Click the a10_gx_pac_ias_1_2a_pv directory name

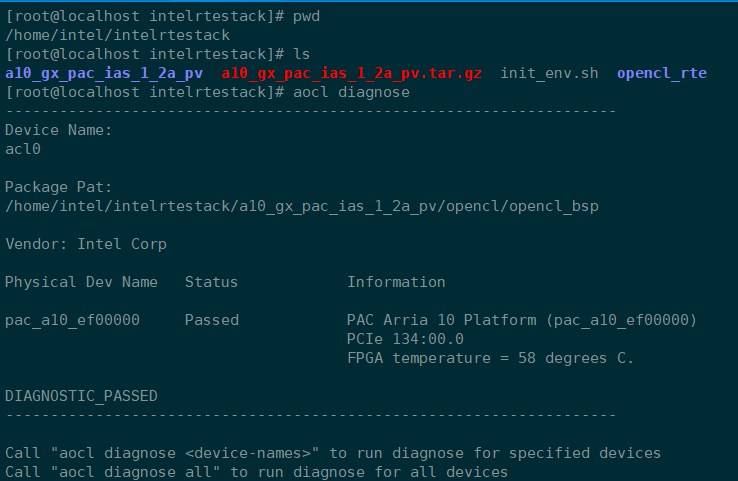(104, 73)
